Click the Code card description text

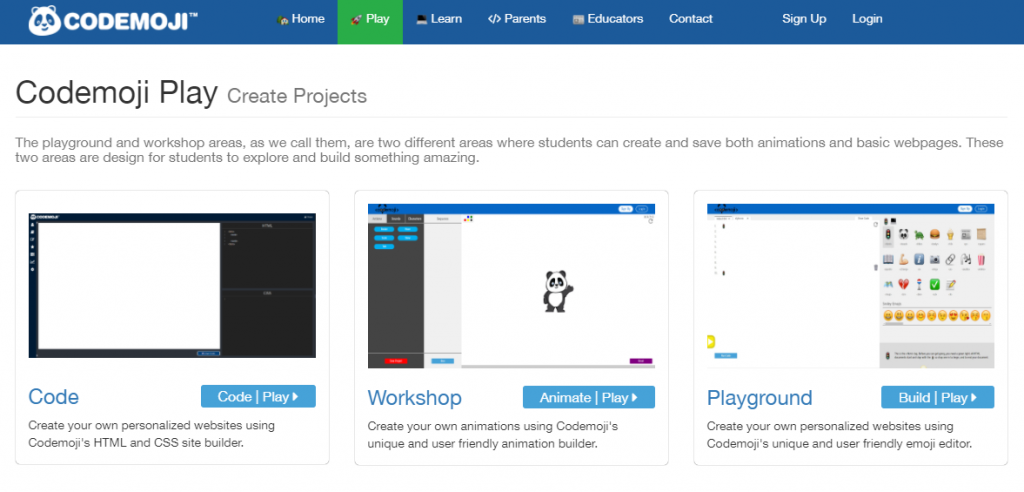click(x=152, y=434)
